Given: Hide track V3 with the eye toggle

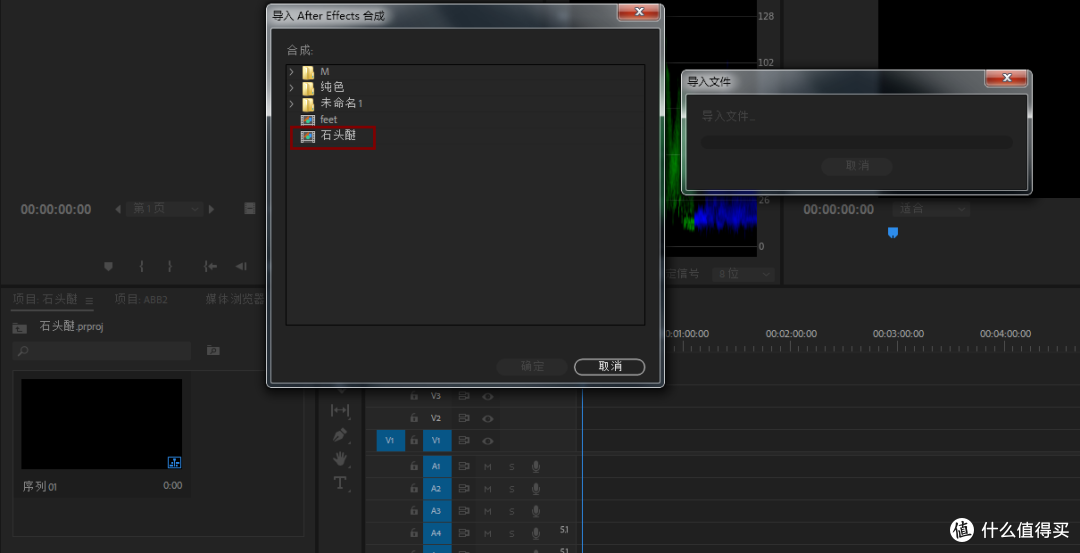Looking at the screenshot, I should click(488, 397).
